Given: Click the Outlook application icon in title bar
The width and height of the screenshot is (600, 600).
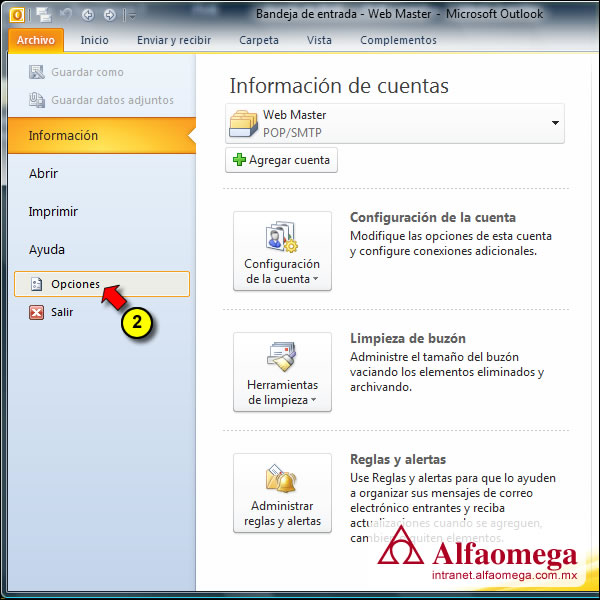Looking at the screenshot, I should [17, 15].
